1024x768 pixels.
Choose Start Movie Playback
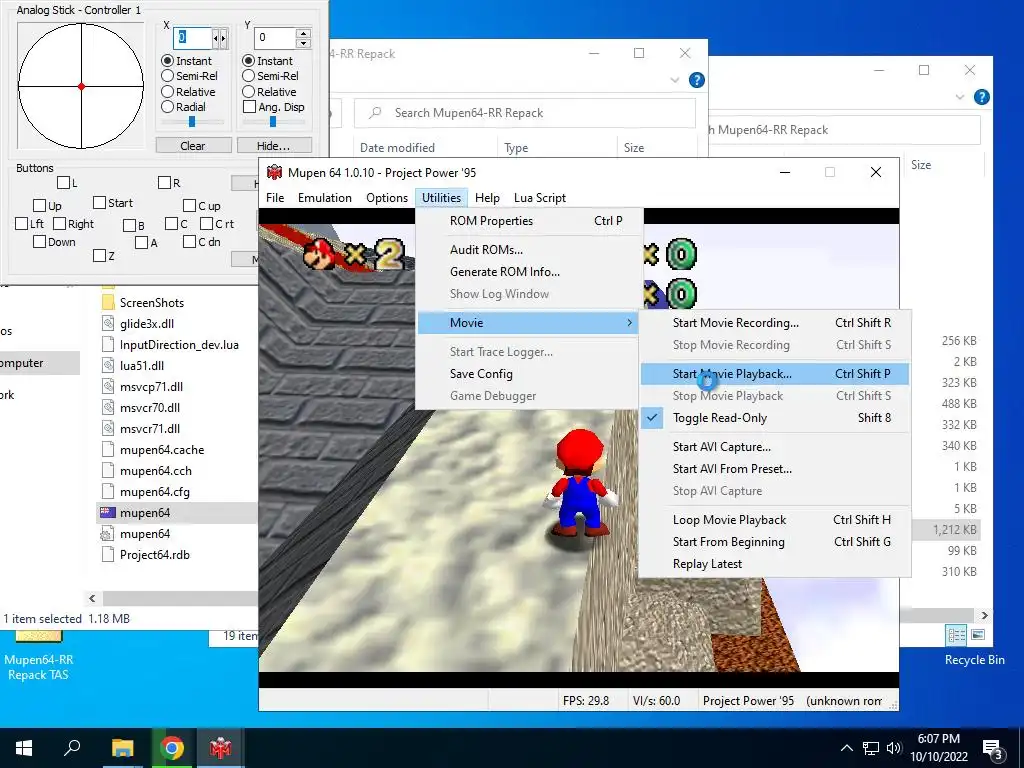tap(775, 374)
